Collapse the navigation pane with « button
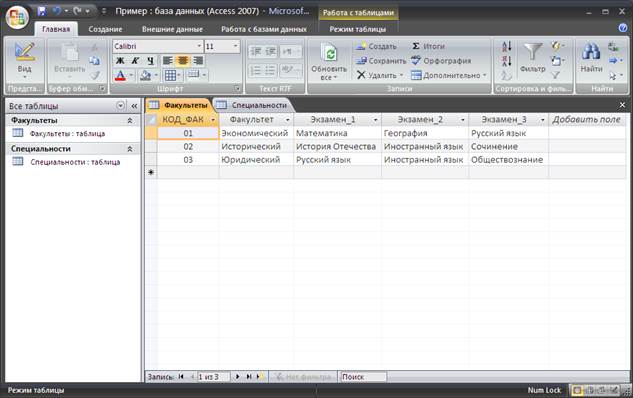The width and height of the screenshot is (633, 398). click(134, 106)
